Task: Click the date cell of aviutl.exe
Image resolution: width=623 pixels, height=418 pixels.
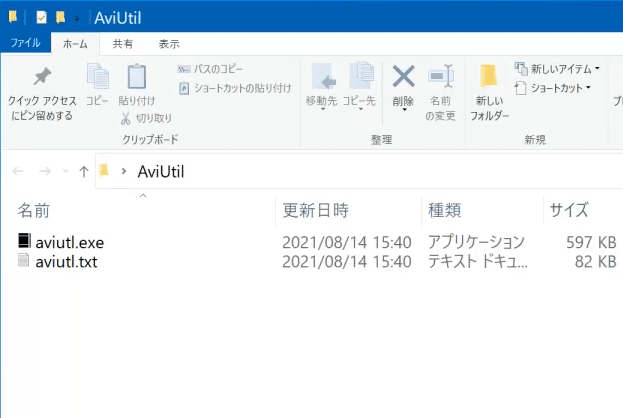Action: tap(346, 242)
